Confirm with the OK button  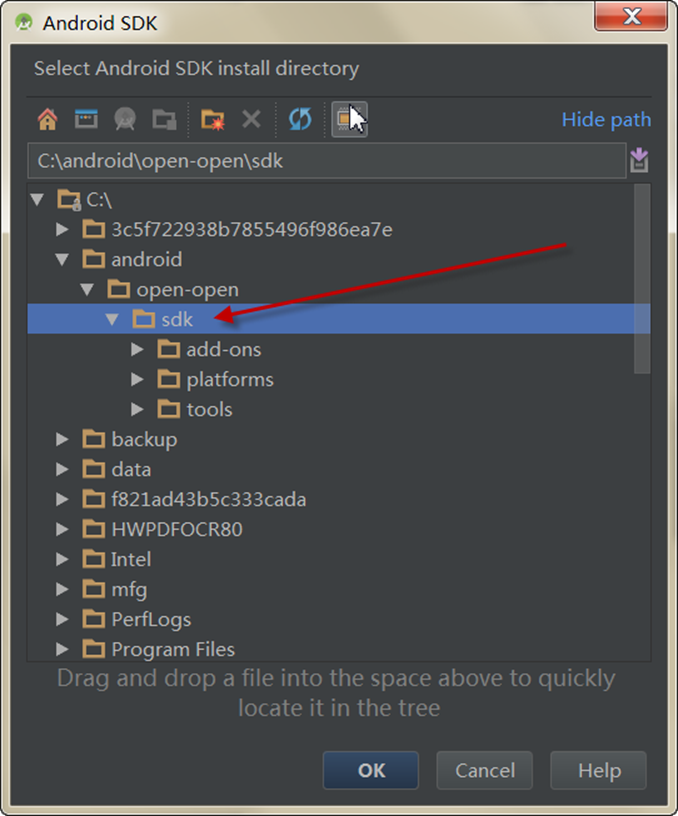(371, 770)
